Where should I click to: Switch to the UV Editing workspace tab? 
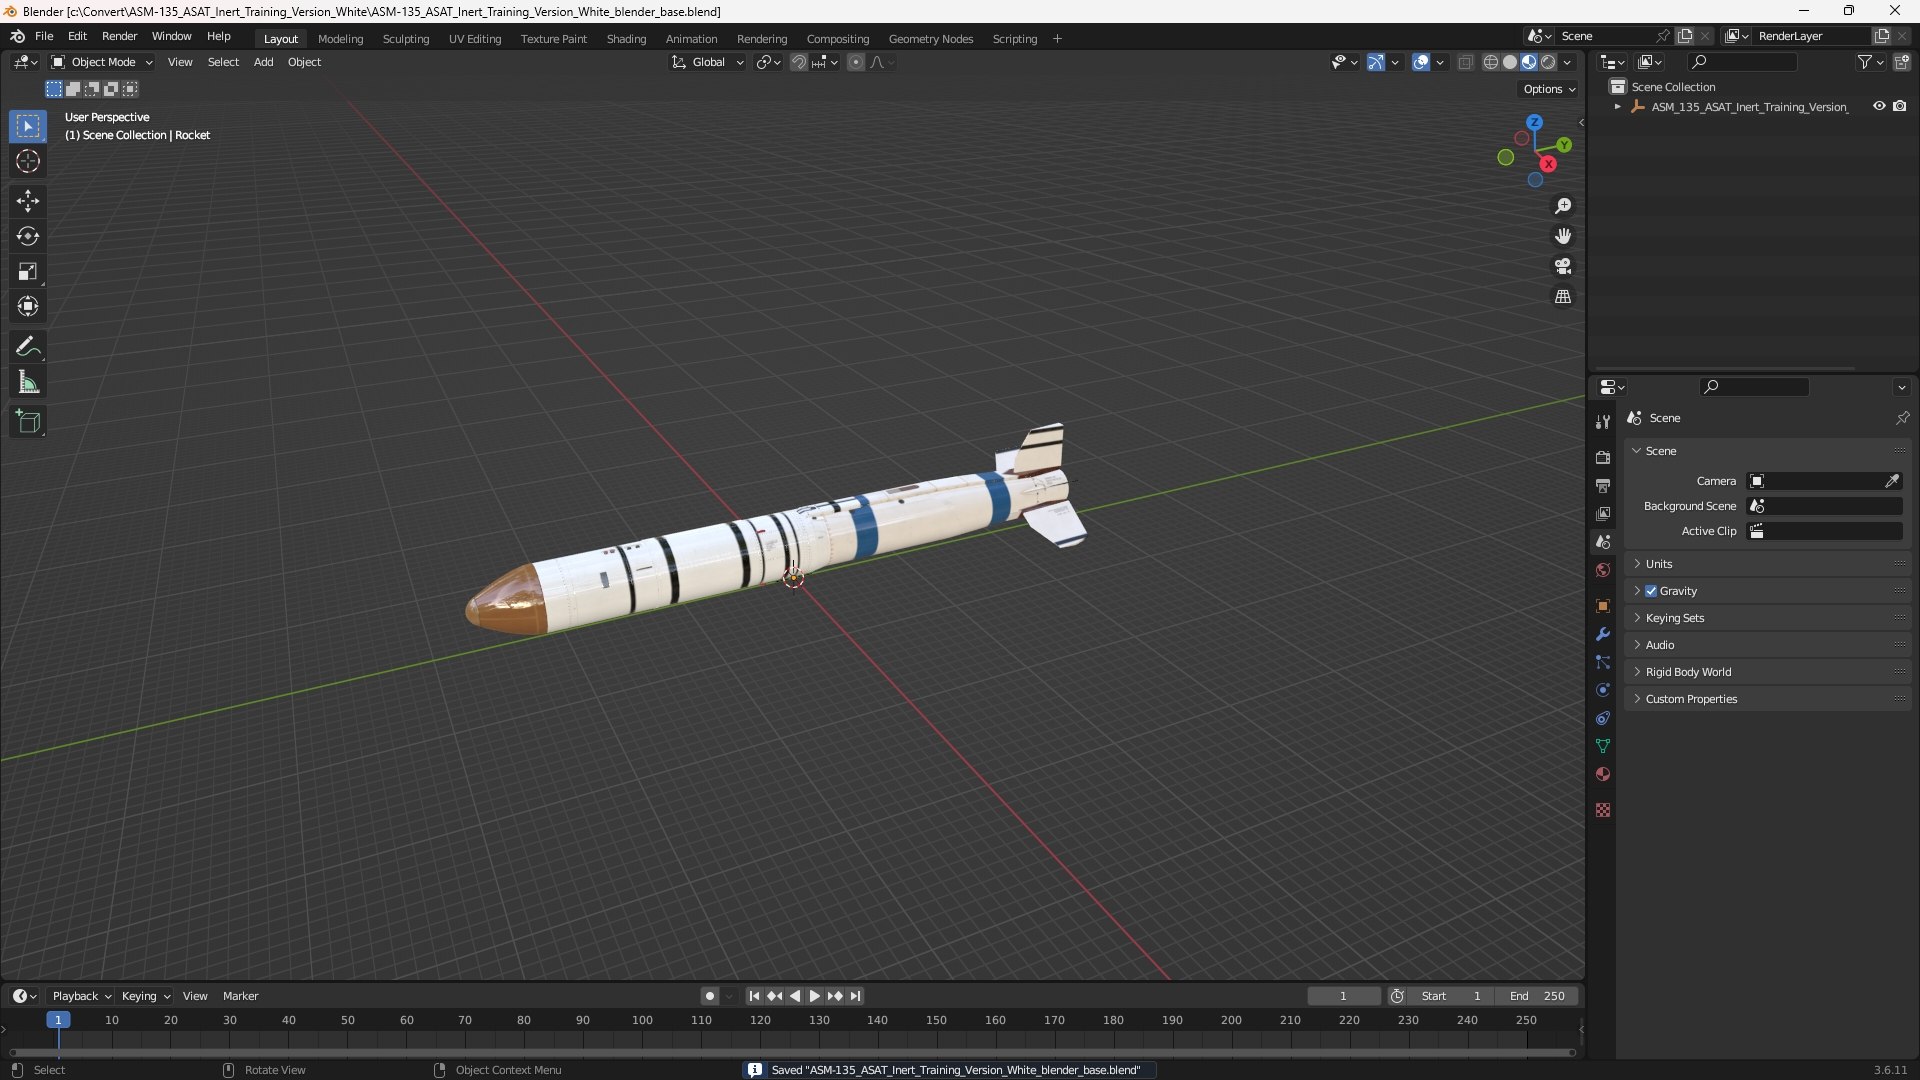(x=474, y=39)
